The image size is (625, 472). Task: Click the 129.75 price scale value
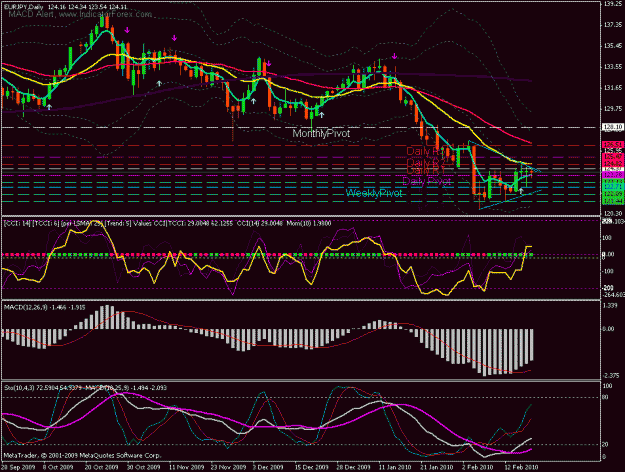pyautogui.click(x=613, y=108)
